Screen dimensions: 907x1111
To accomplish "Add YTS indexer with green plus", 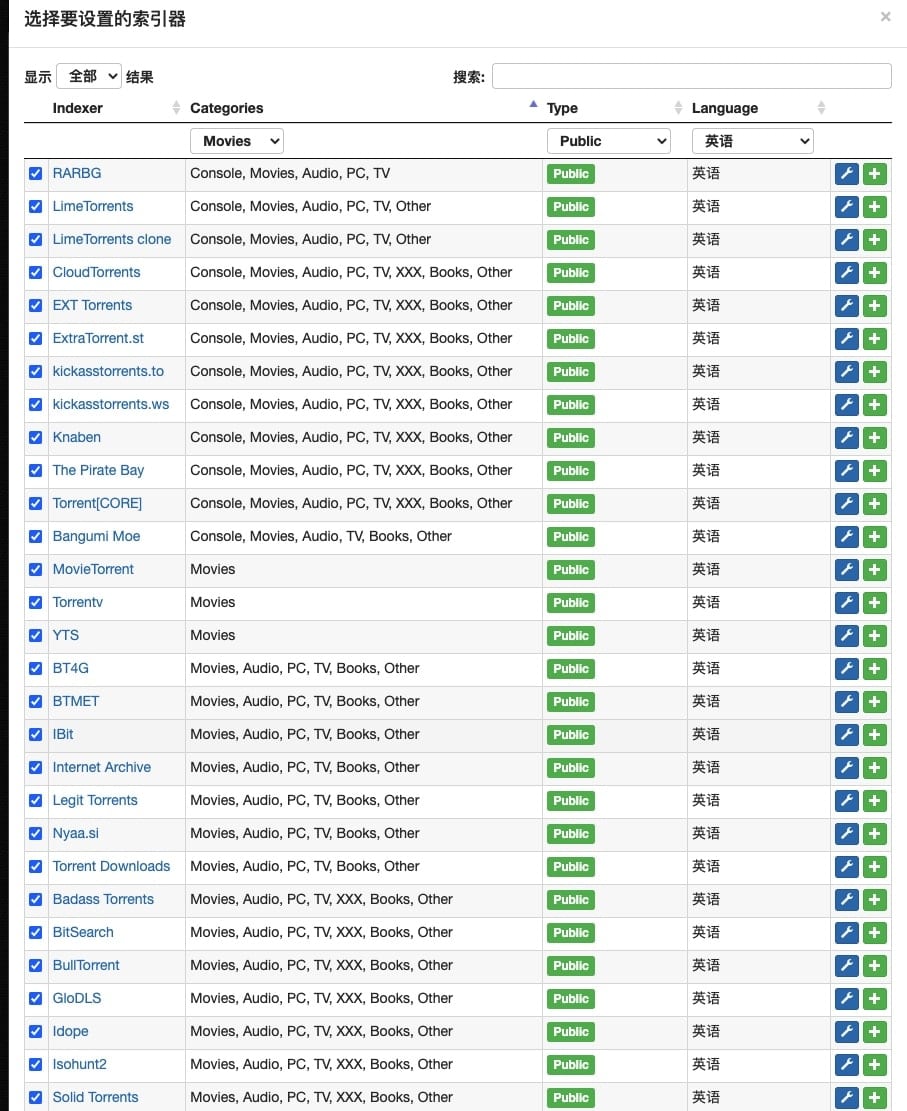I will pos(874,636).
